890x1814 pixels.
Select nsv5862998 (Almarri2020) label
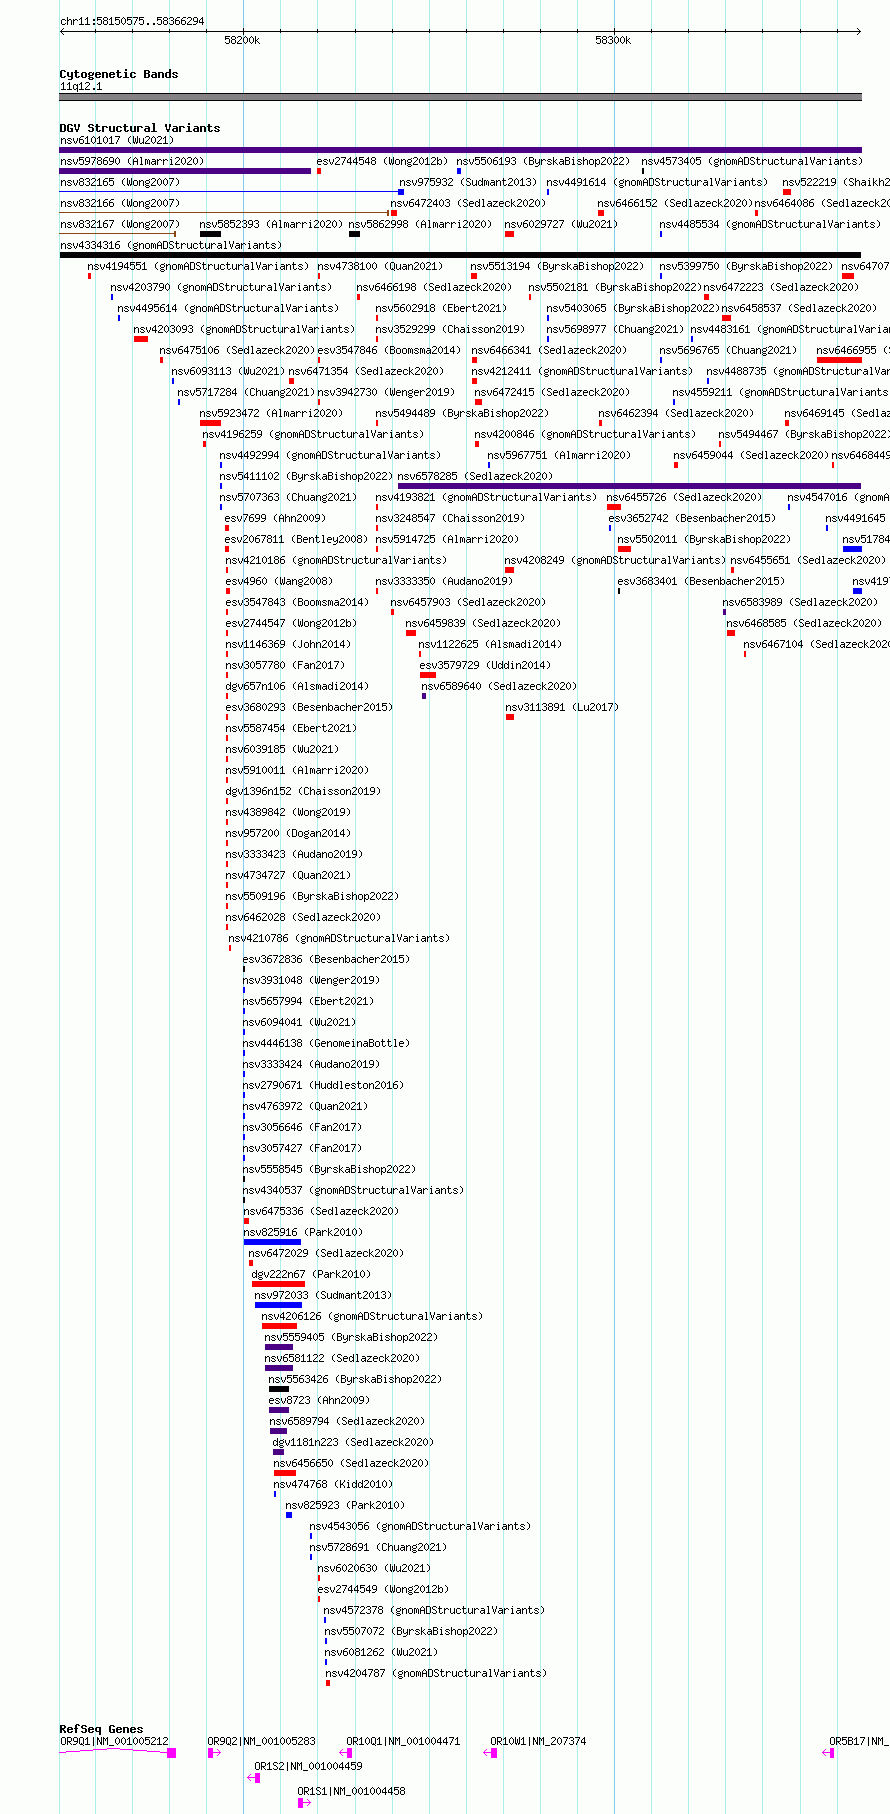coord(420,224)
